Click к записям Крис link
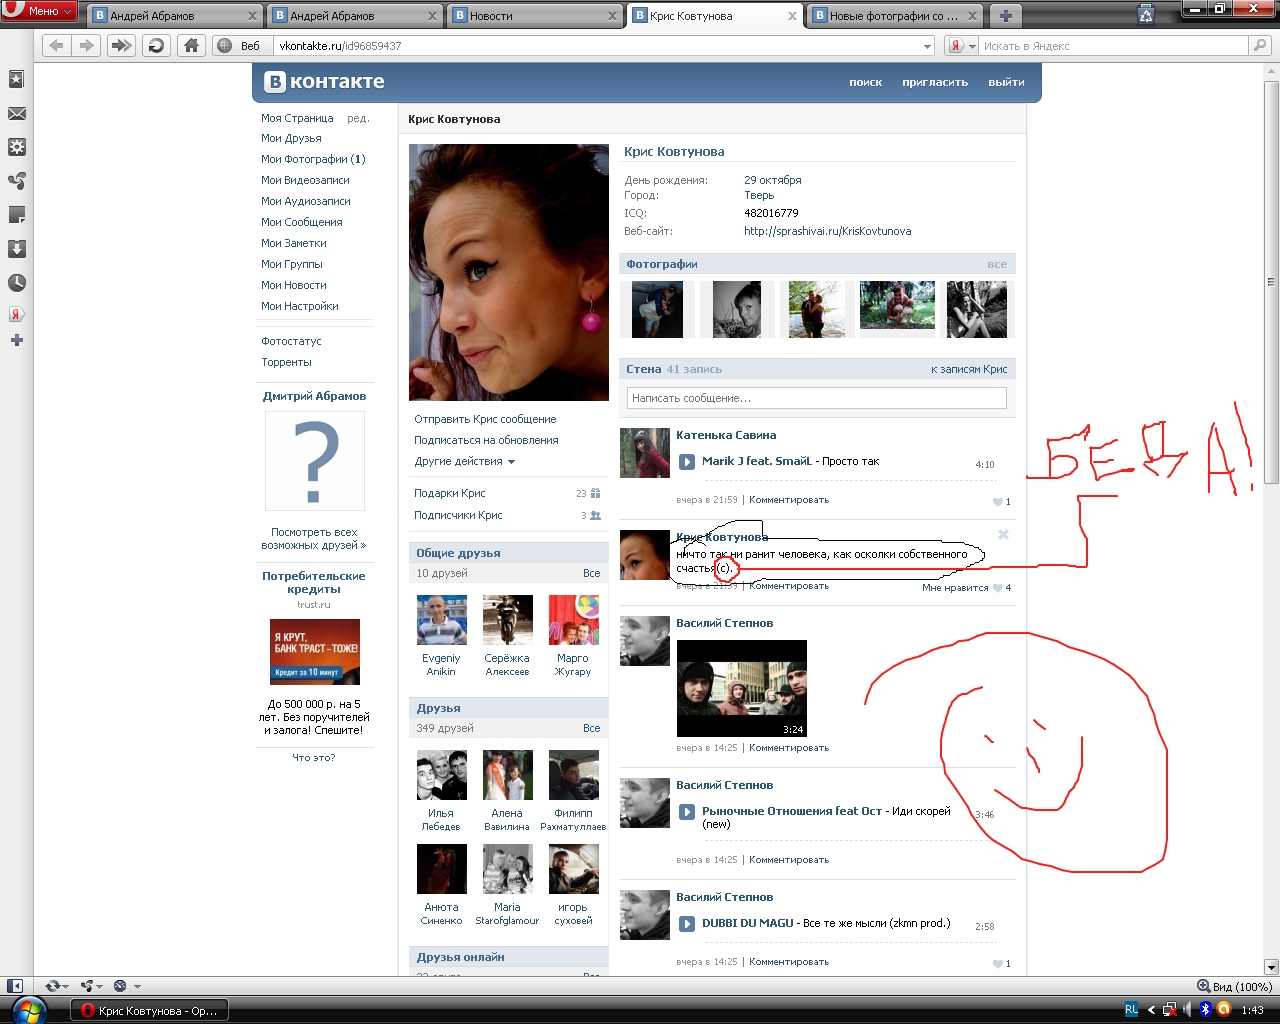 [969, 369]
